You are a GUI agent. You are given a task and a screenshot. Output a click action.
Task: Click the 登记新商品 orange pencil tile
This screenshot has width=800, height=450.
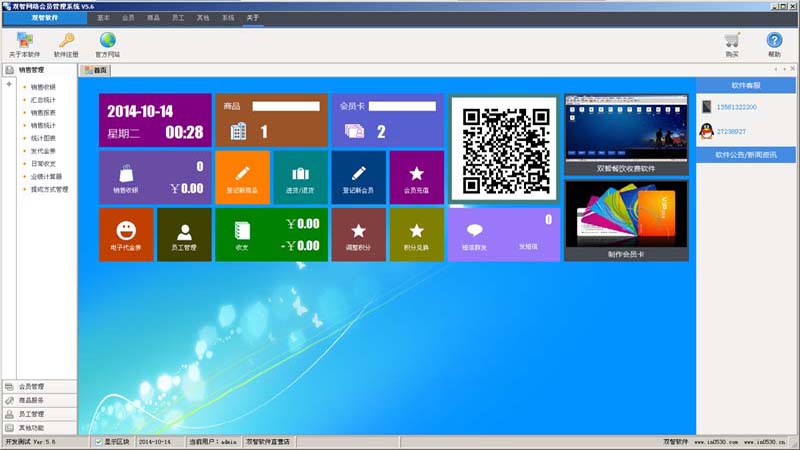coord(242,178)
